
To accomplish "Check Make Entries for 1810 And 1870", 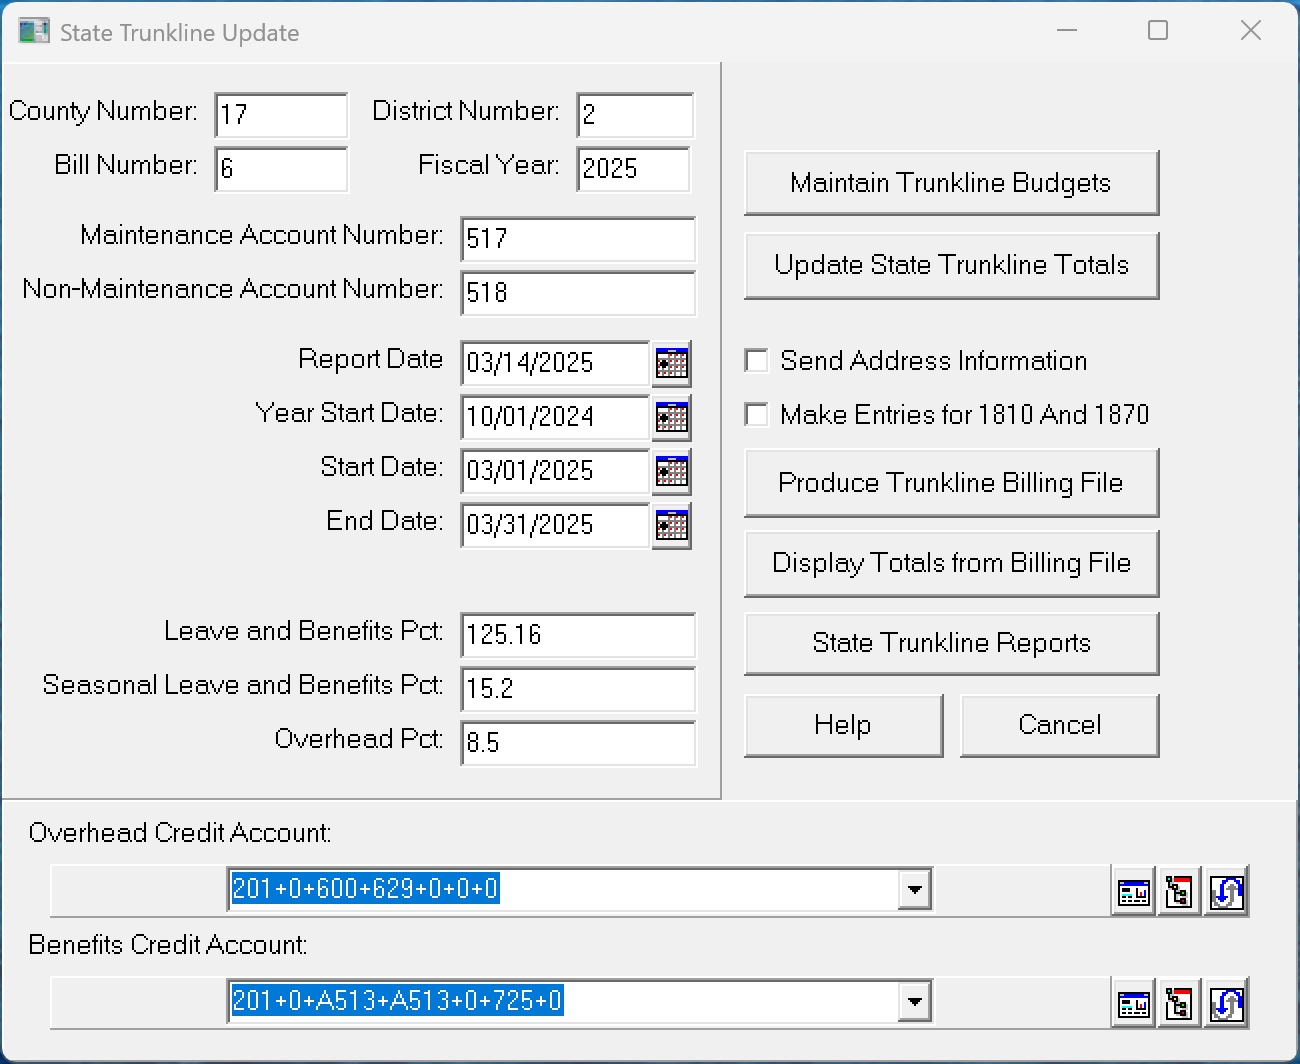I will (757, 414).
